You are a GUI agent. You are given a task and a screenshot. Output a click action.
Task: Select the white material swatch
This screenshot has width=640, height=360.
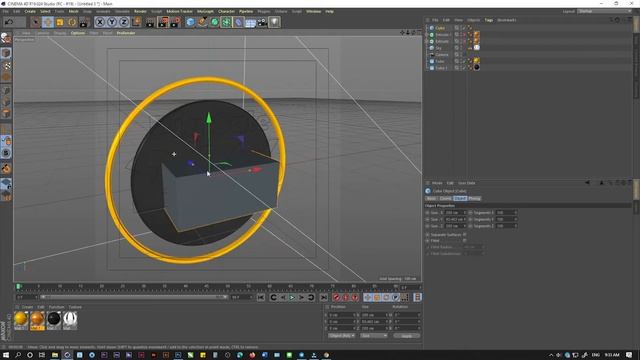click(70, 320)
